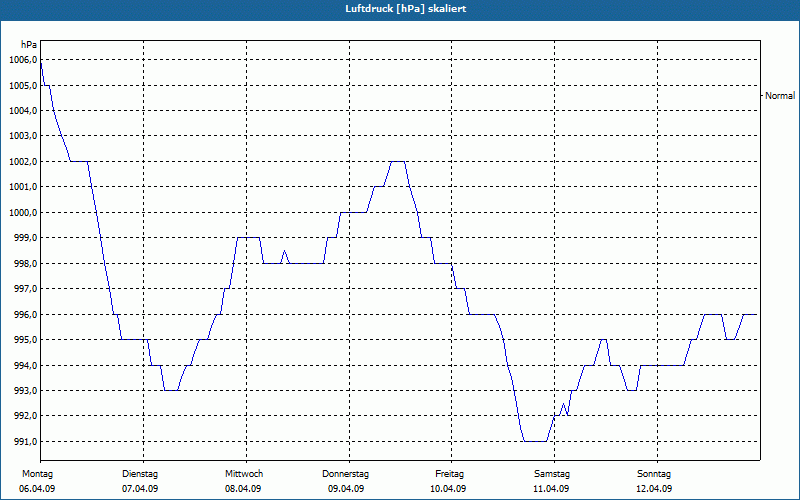Select the 'Montag' day label
The image size is (800, 500).
point(37,474)
